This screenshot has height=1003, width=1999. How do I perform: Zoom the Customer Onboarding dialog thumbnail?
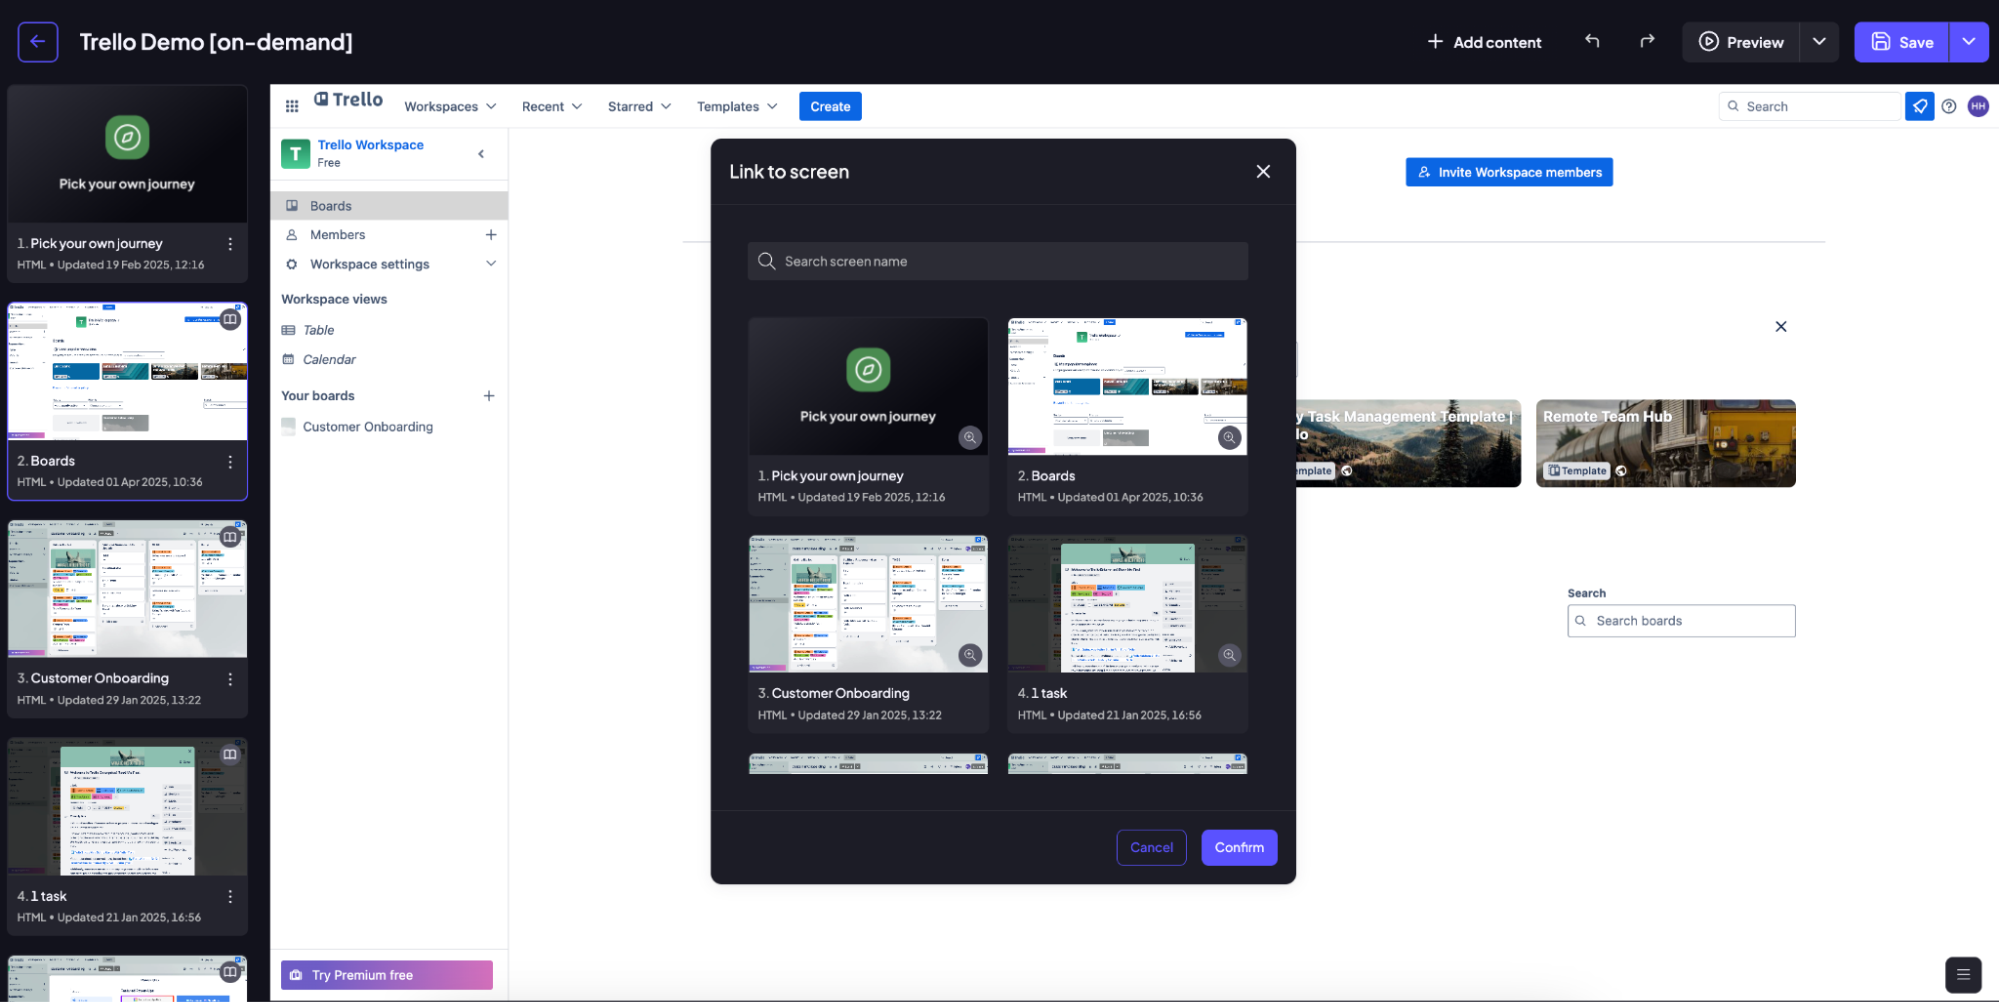tap(970, 655)
